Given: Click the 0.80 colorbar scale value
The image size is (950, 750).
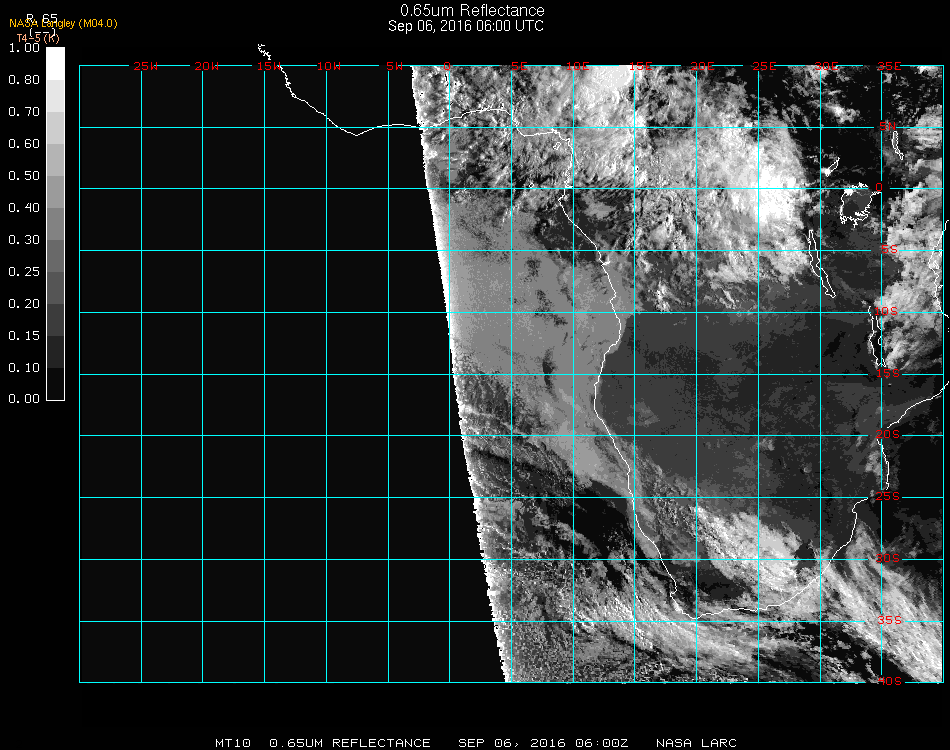Looking at the screenshot, I should coord(24,80).
